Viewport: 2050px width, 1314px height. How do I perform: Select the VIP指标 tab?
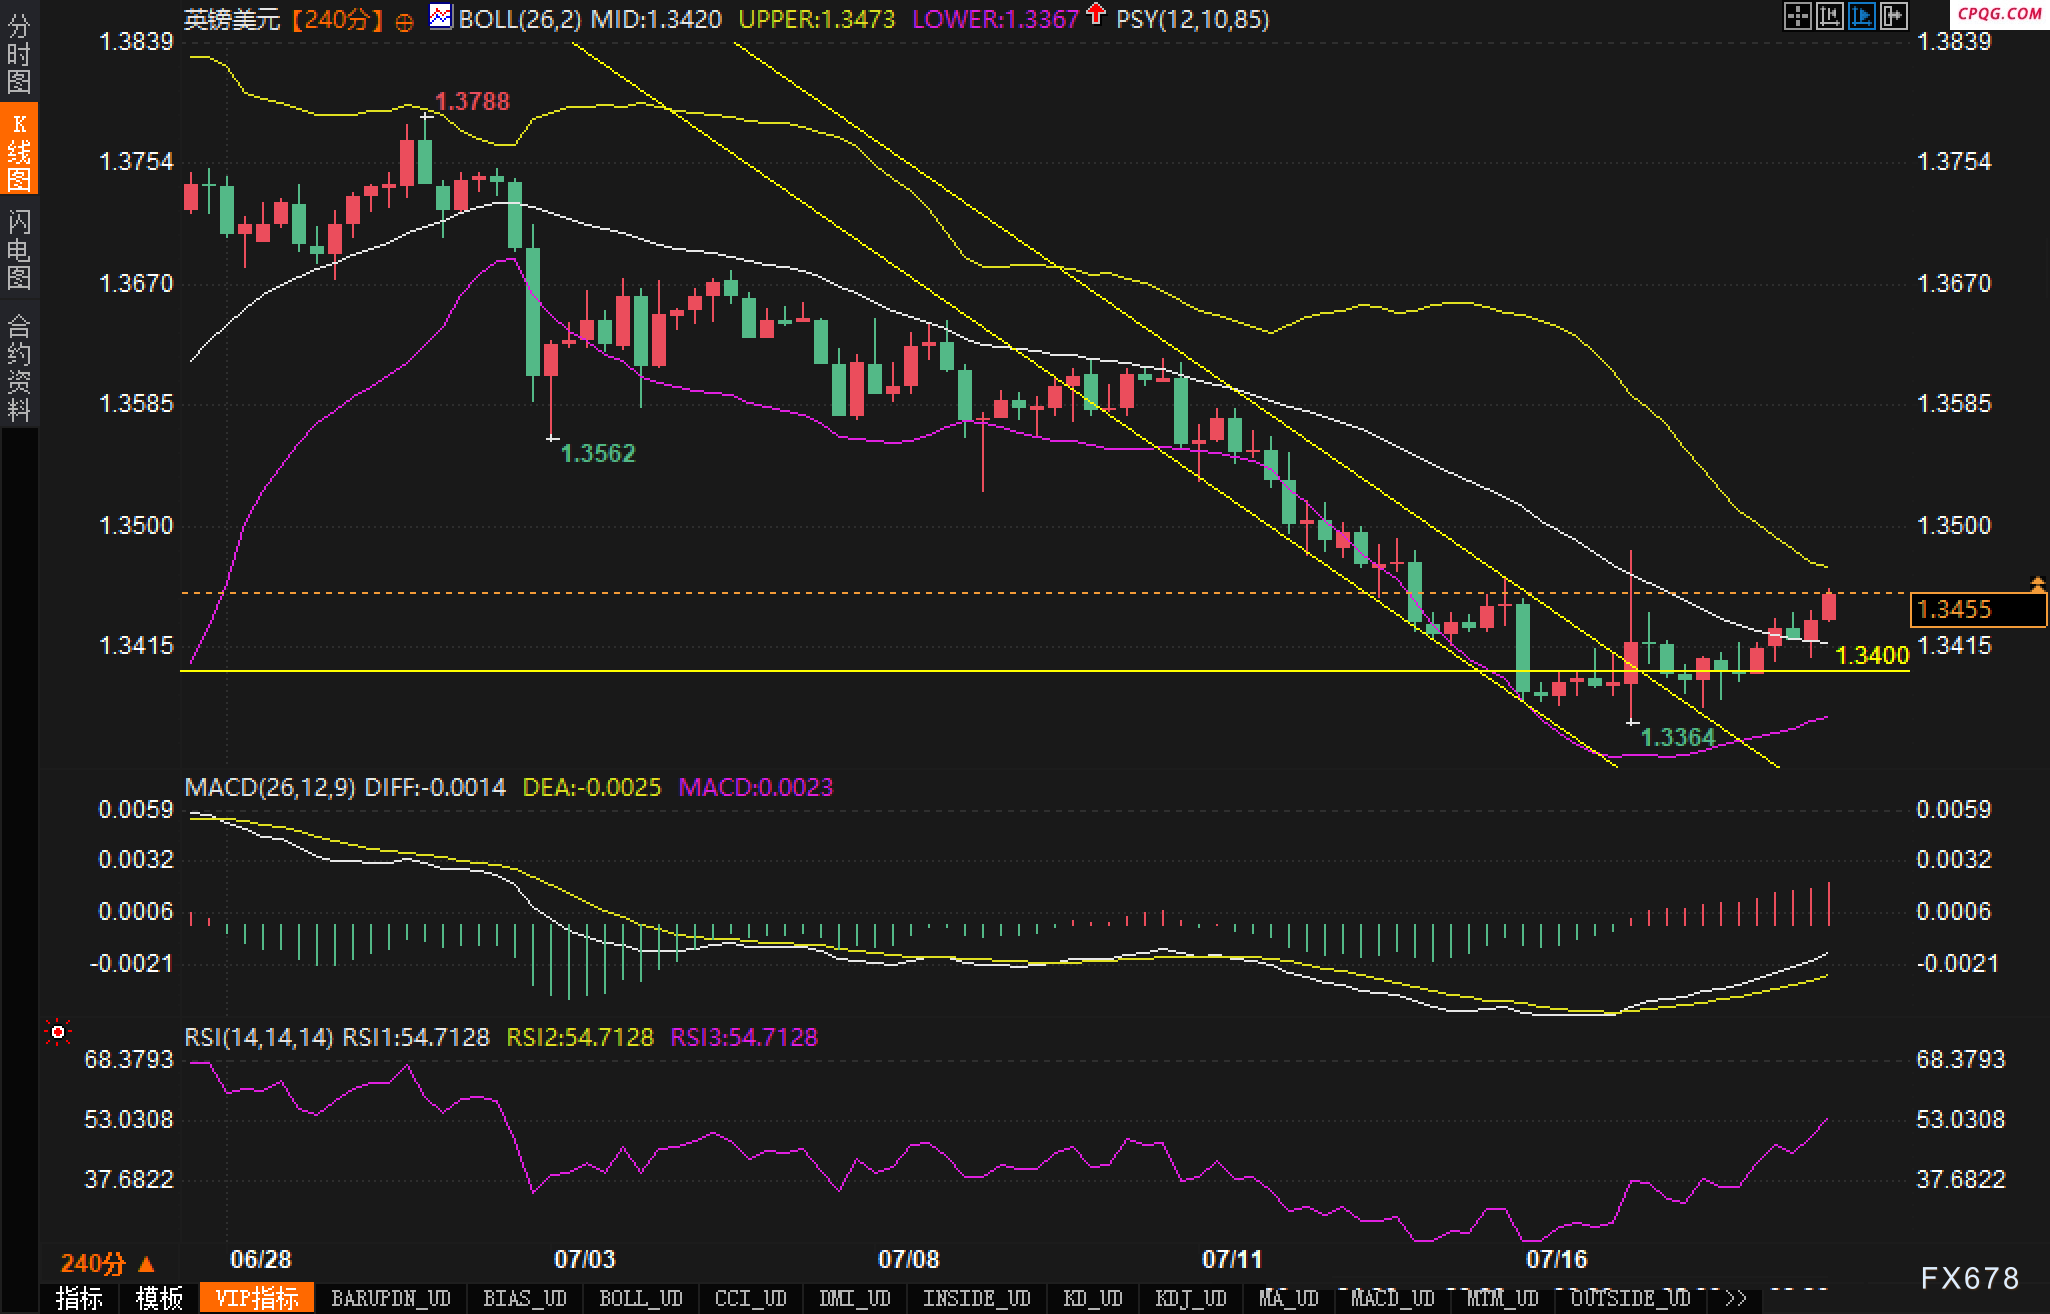pyautogui.click(x=257, y=1298)
